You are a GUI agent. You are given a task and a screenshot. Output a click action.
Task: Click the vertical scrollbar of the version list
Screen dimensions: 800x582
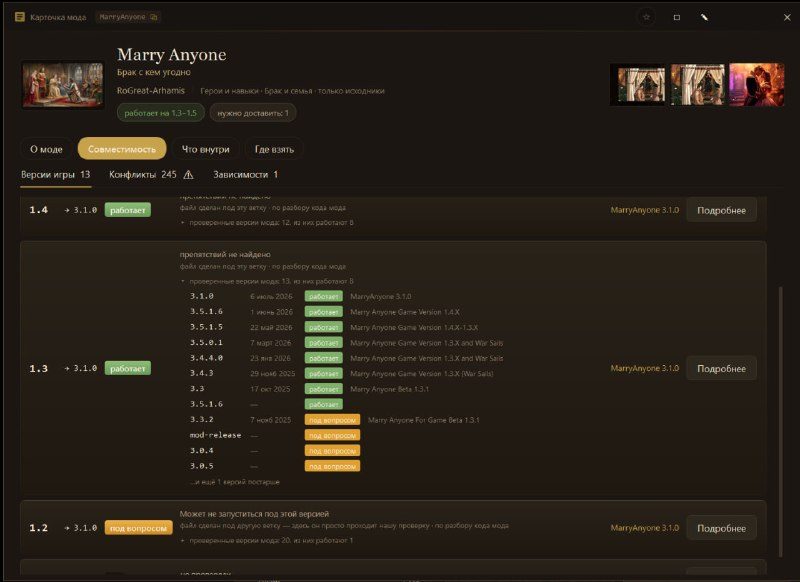click(781, 421)
